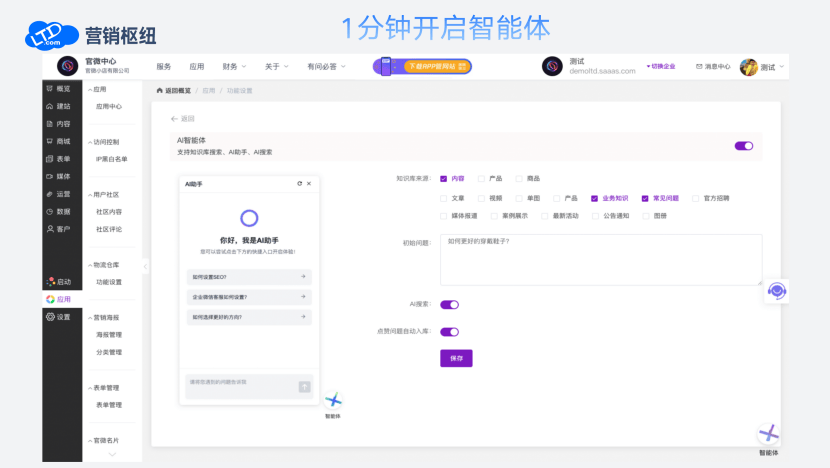The image size is (830, 468).
Task: Open 消息中心 envelope icon
Action: pyautogui.click(x=700, y=67)
